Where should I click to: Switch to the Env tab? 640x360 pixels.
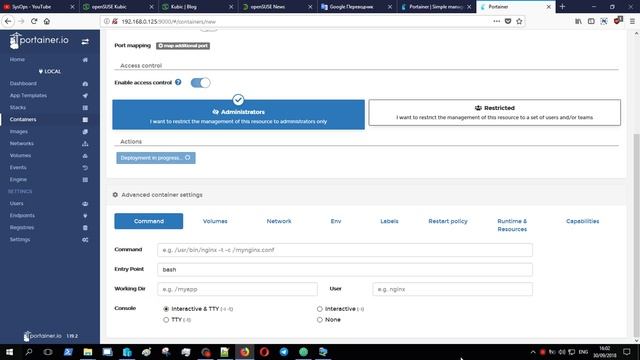(336, 221)
